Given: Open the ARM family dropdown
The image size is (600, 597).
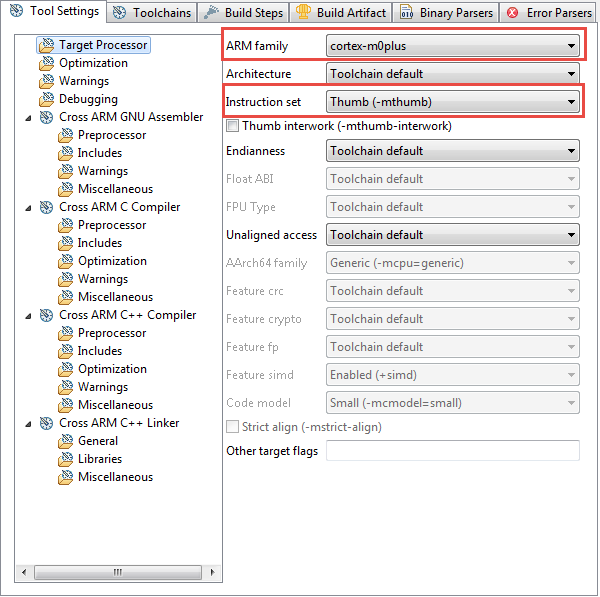Looking at the screenshot, I should [453, 46].
